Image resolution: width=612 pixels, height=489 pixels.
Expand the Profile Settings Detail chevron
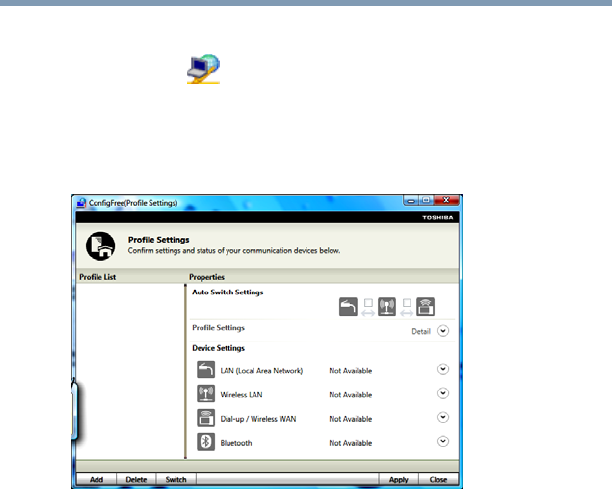click(x=443, y=331)
